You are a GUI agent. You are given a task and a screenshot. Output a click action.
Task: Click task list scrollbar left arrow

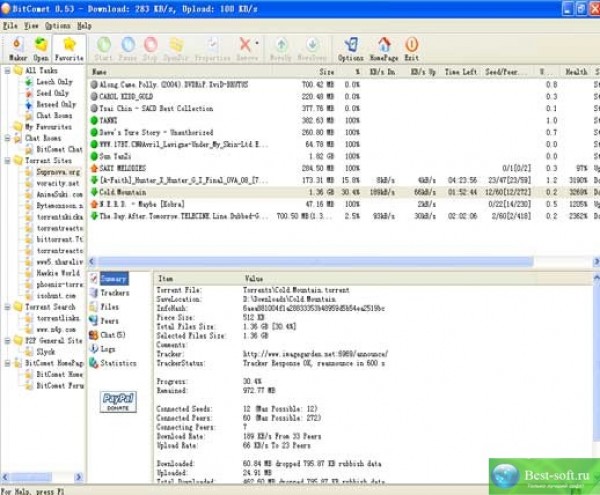(x=92, y=262)
